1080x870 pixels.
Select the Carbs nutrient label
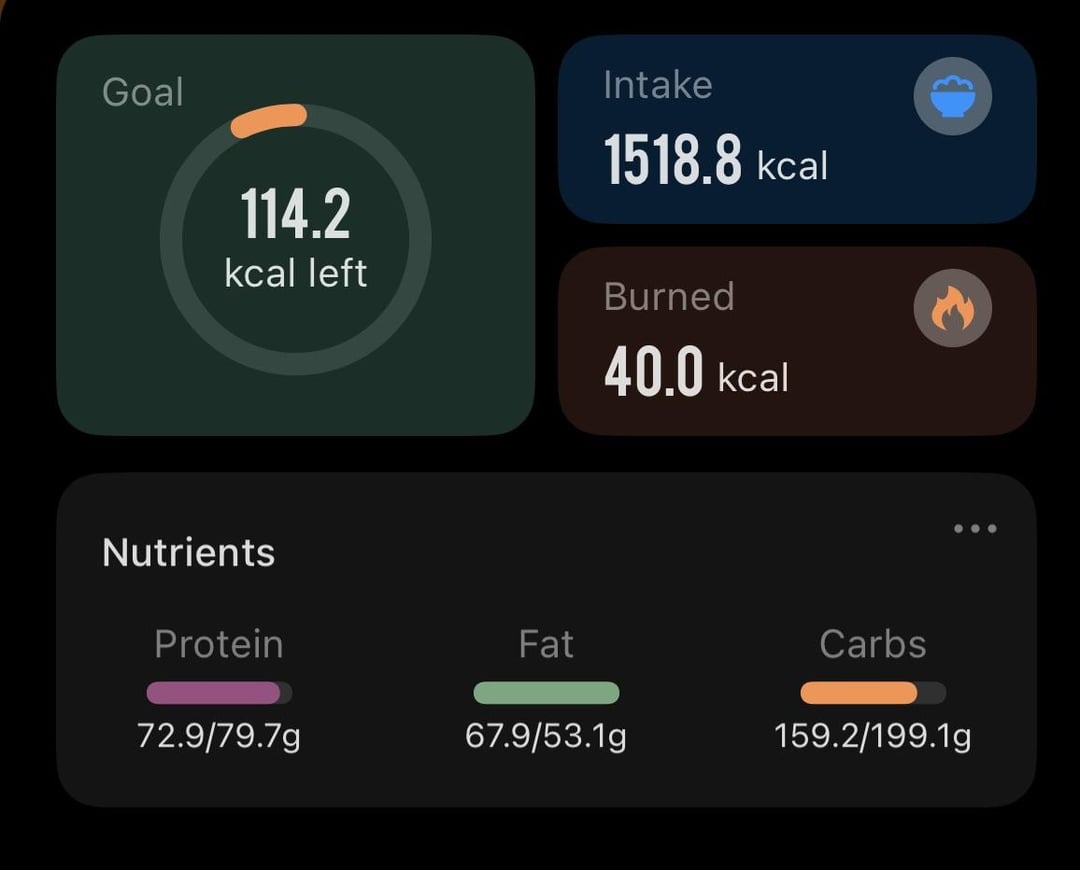872,644
